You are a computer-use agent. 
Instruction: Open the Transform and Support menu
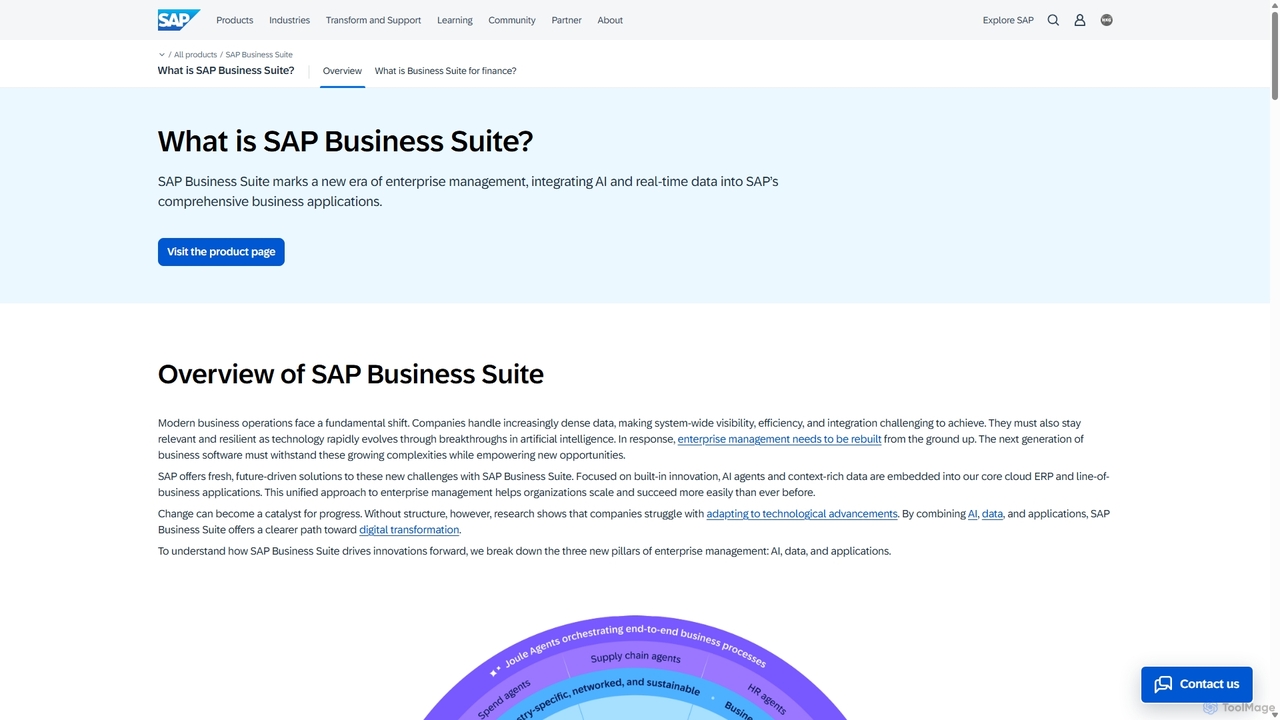(x=373, y=20)
